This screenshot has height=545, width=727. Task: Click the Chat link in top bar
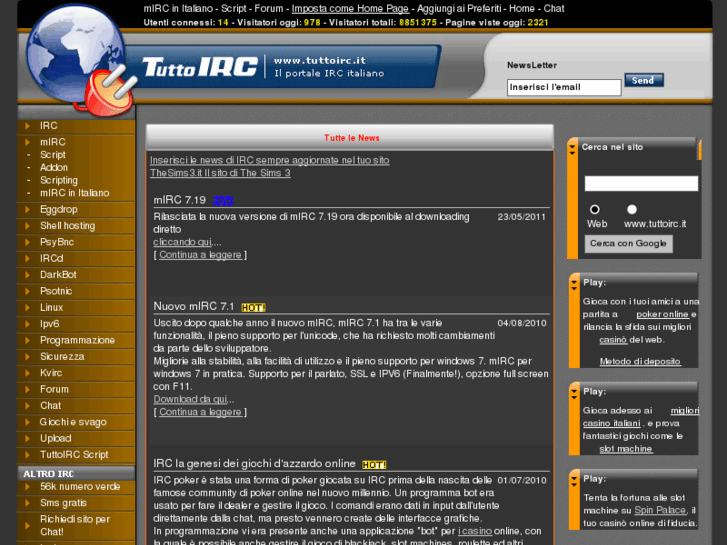pos(554,8)
